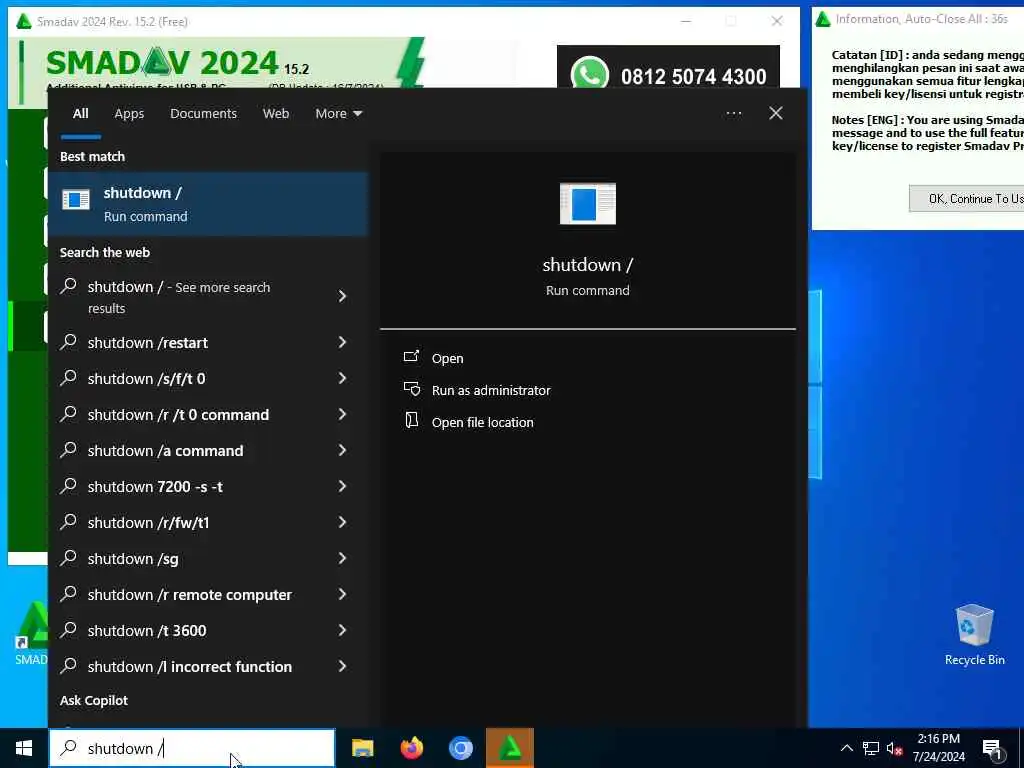Click the phone number 0812 5074 4300

694,77
